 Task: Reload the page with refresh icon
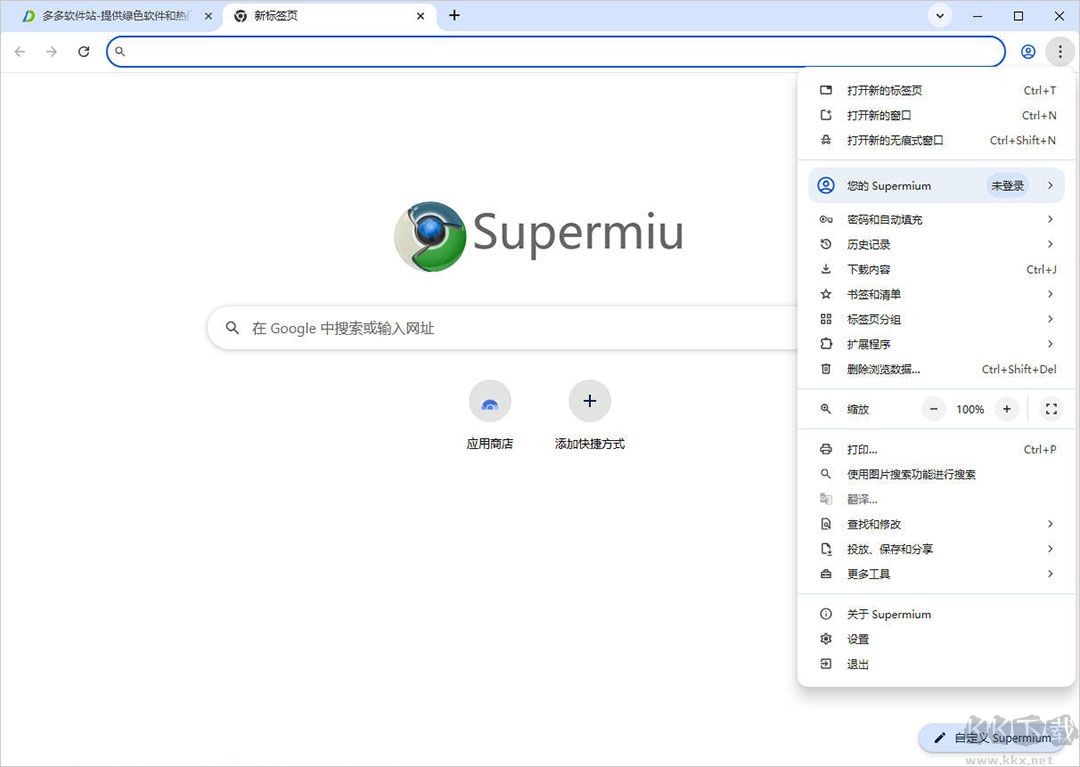(x=83, y=52)
